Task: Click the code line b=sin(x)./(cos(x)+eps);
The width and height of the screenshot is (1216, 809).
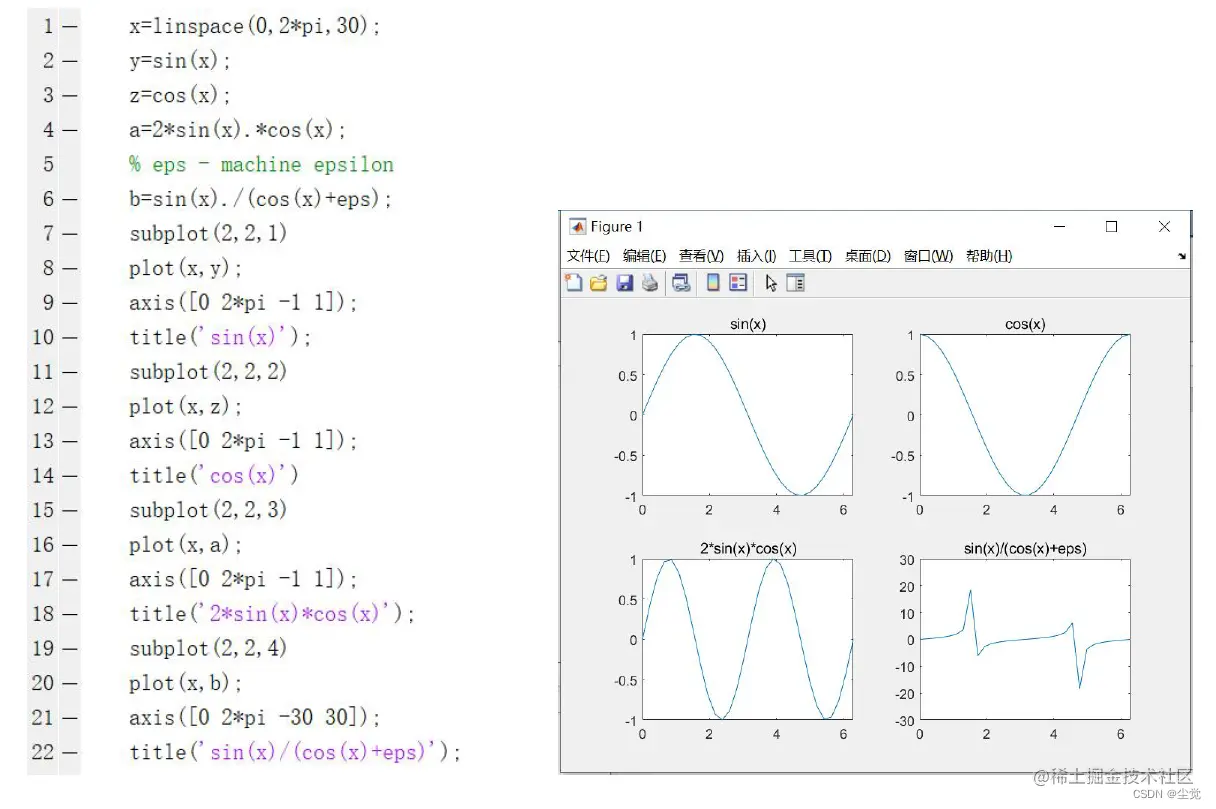Action: coord(261,199)
